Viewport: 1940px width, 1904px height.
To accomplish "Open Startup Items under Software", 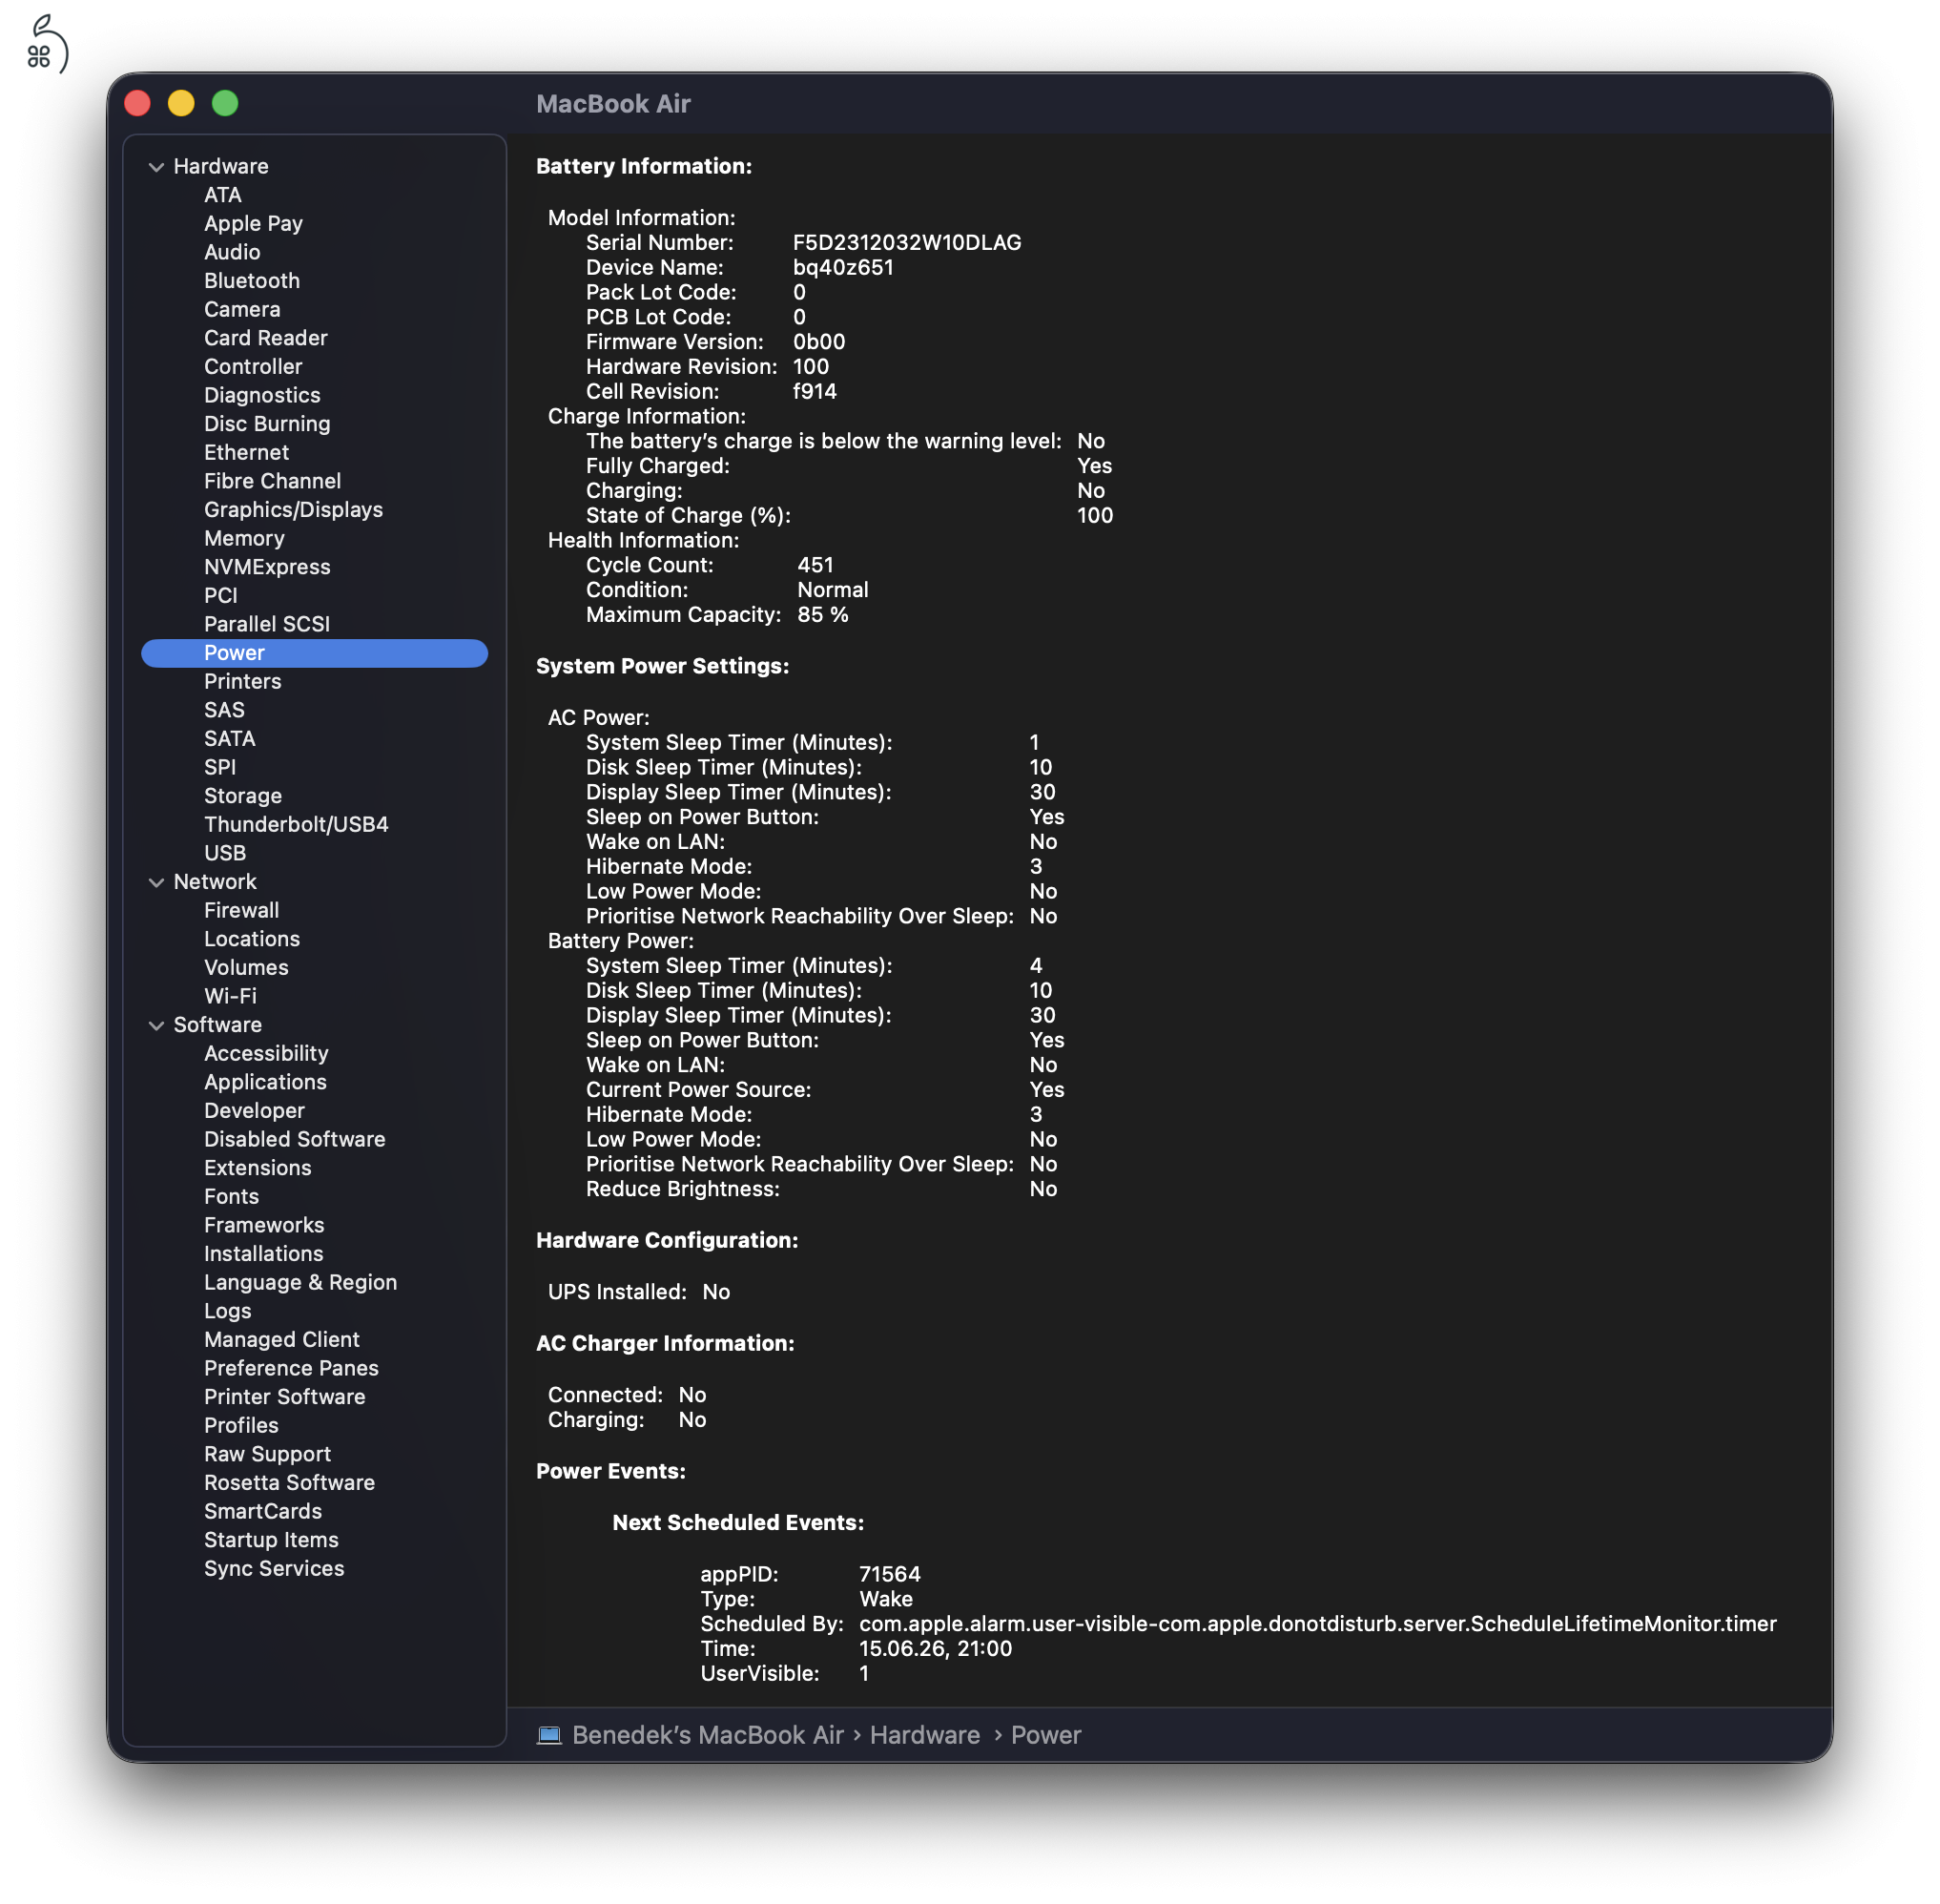I will (271, 1541).
